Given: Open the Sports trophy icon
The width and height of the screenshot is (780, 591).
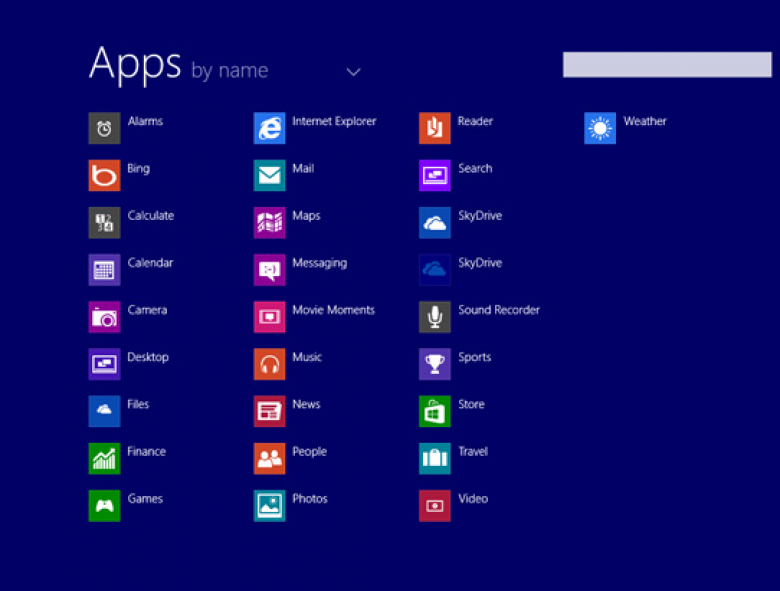Looking at the screenshot, I should point(435,364).
